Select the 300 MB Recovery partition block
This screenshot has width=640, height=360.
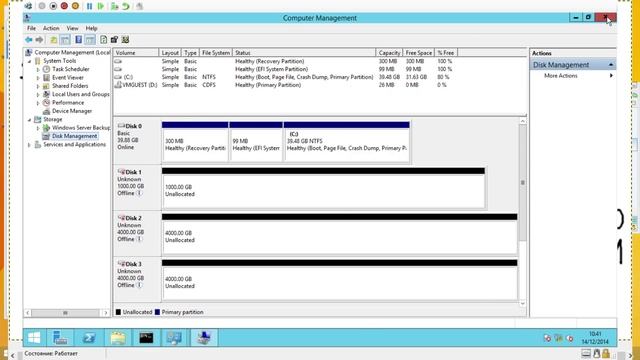click(x=195, y=142)
